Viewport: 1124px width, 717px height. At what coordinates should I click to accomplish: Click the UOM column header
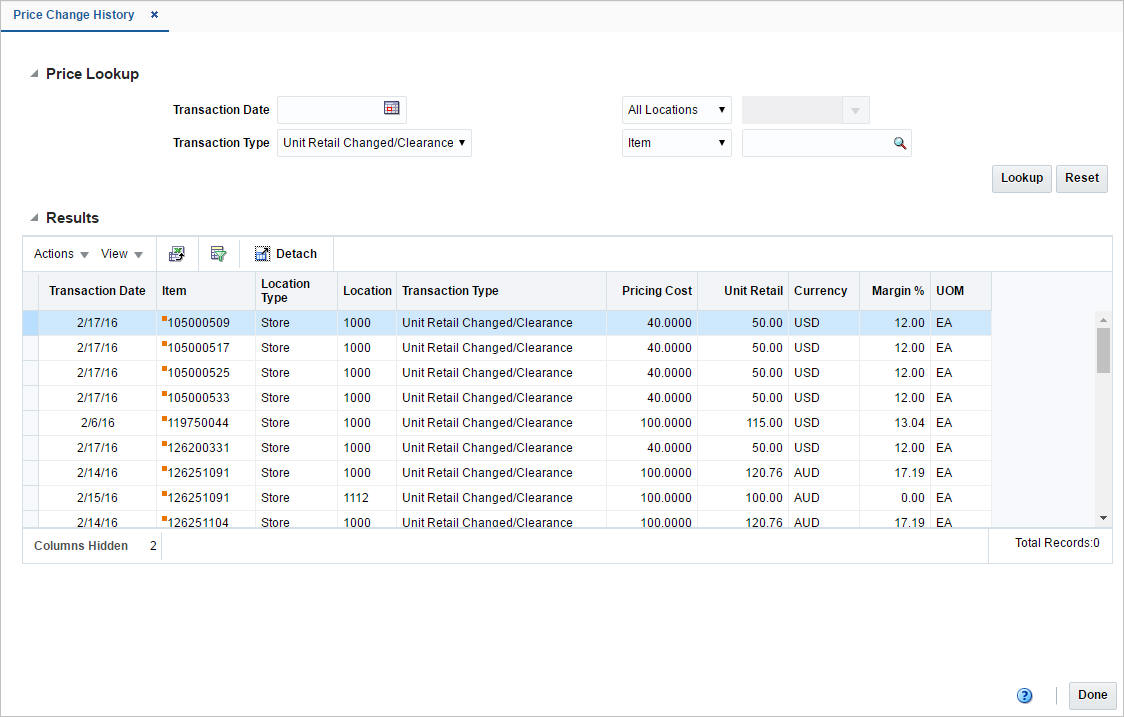961,291
